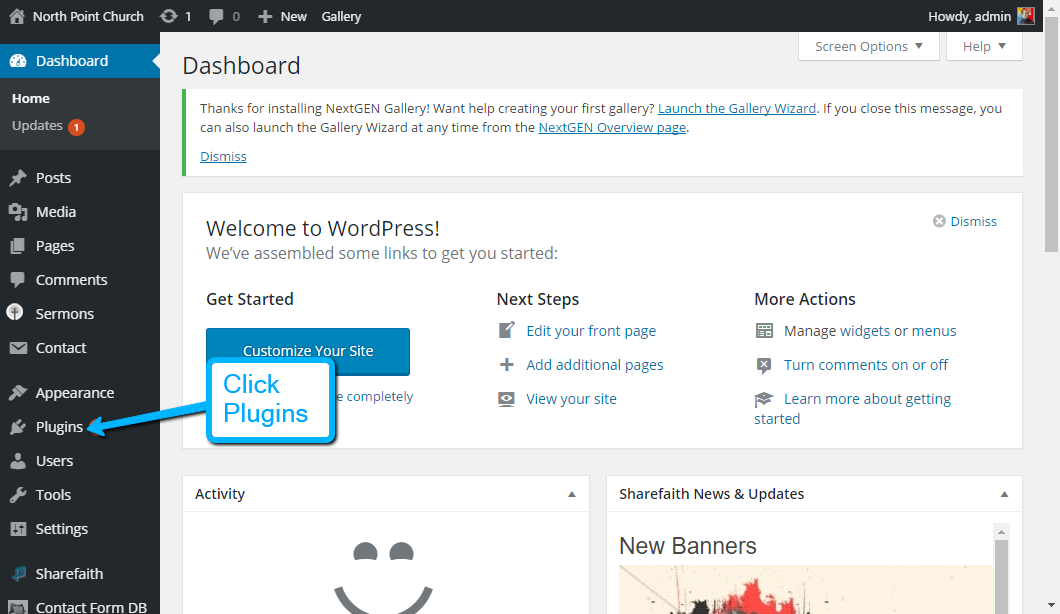Click the updates refresh icon in admin bar
The image size is (1060, 614).
[169, 16]
